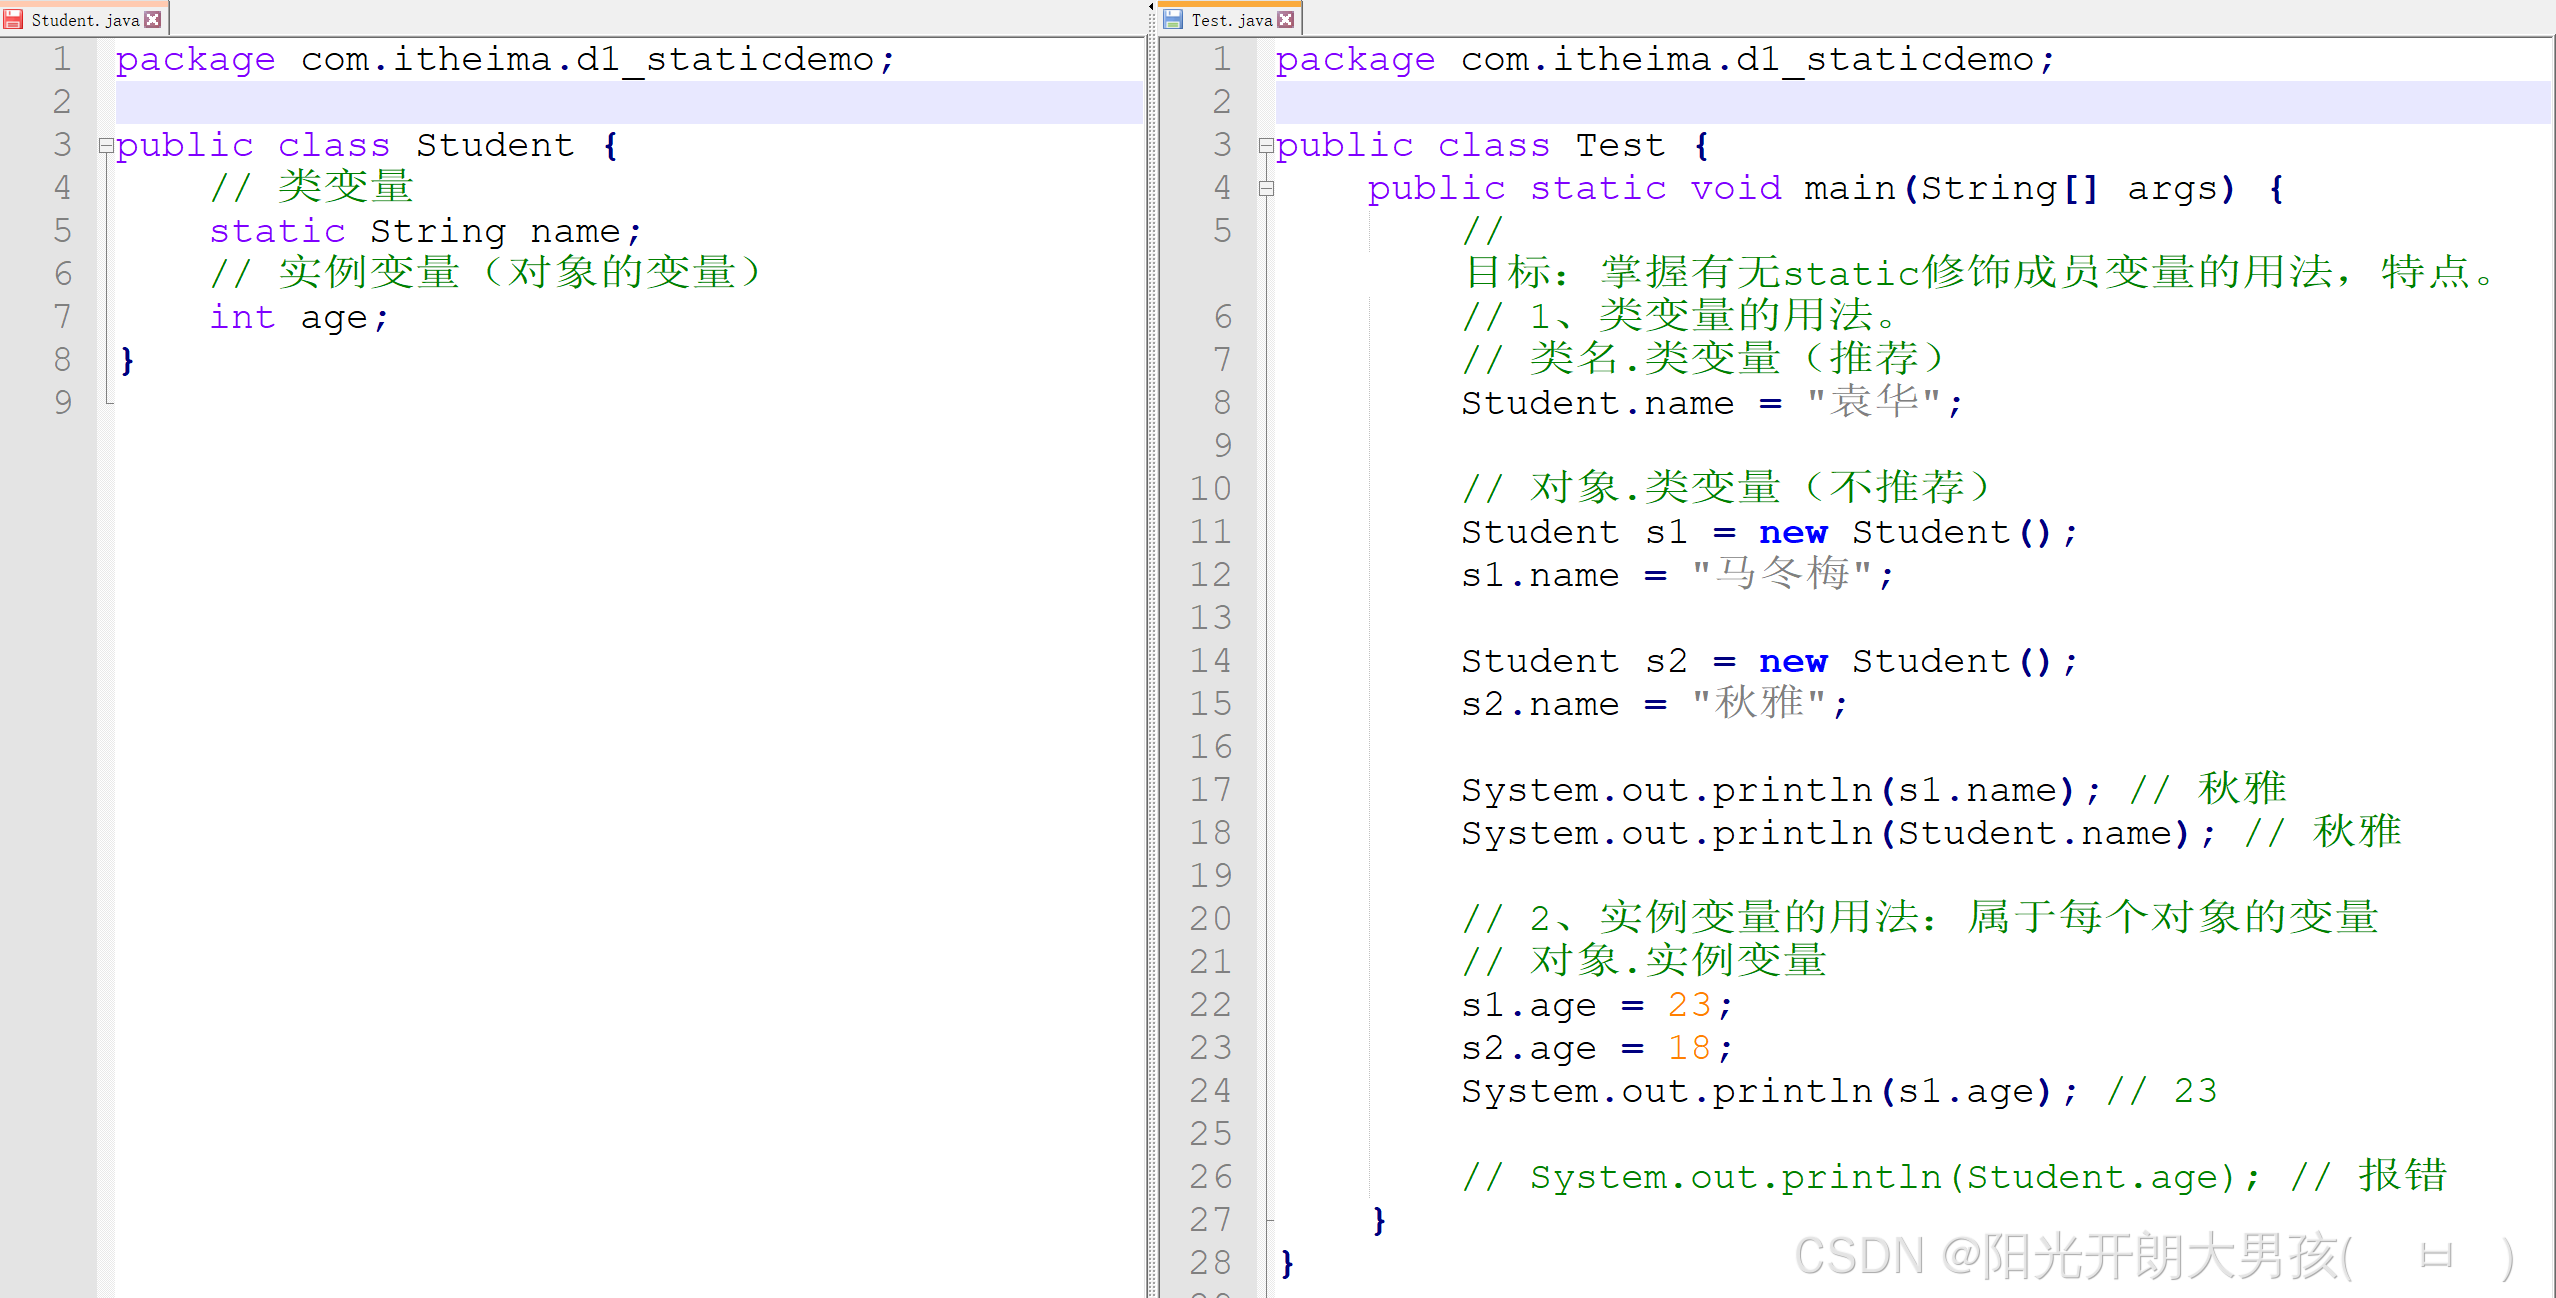Image resolution: width=2556 pixels, height=1298 pixels.
Task: Place cursor on 'int age;' line
Action: (x=298, y=318)
